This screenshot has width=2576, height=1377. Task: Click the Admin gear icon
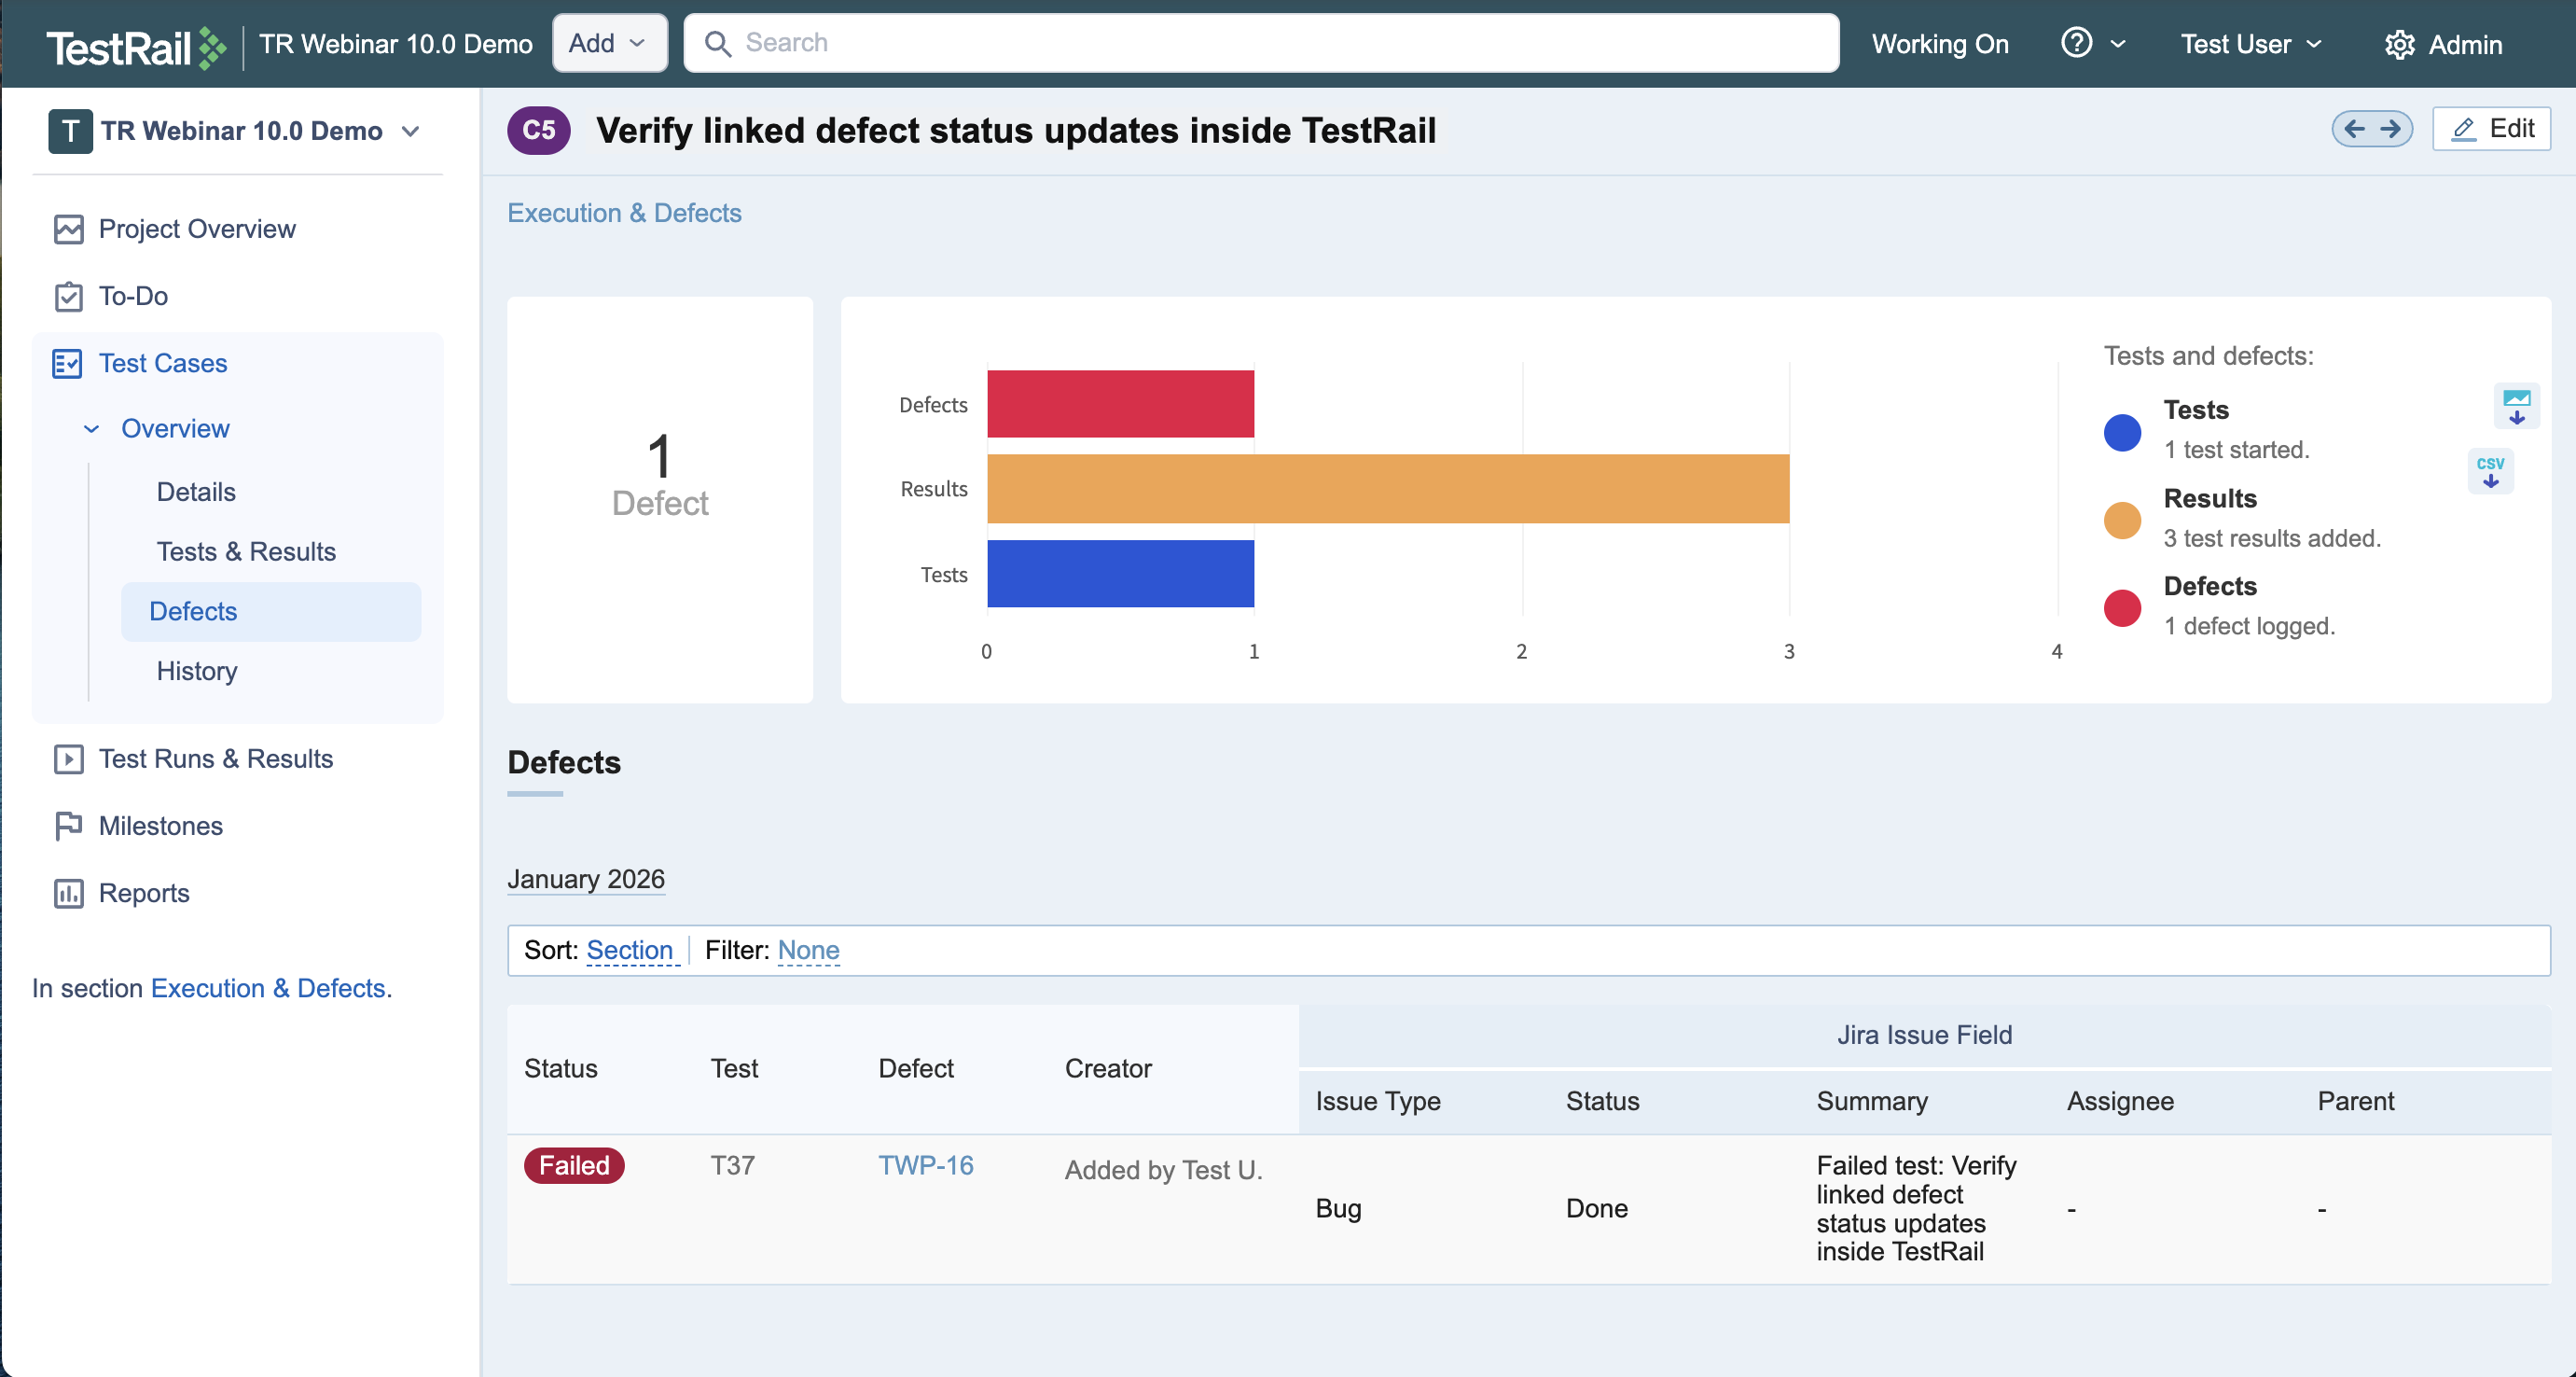point(2399,45)
